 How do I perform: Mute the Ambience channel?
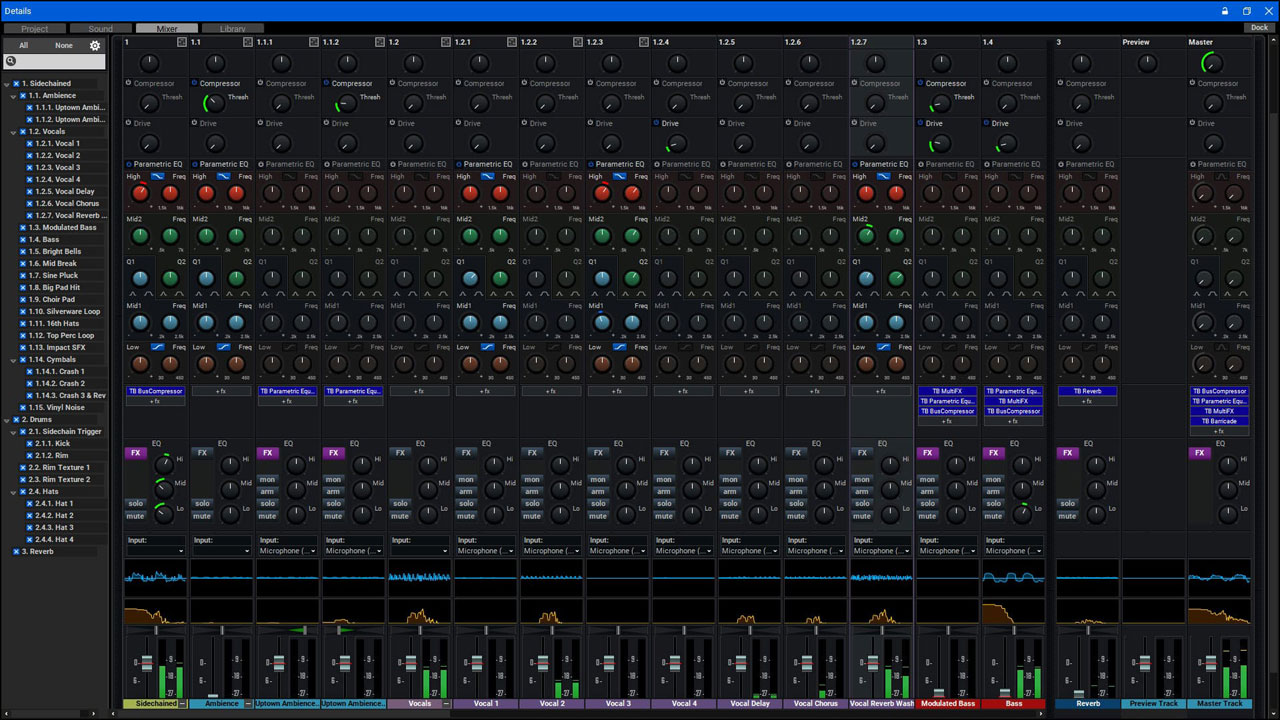coord(202,516)
